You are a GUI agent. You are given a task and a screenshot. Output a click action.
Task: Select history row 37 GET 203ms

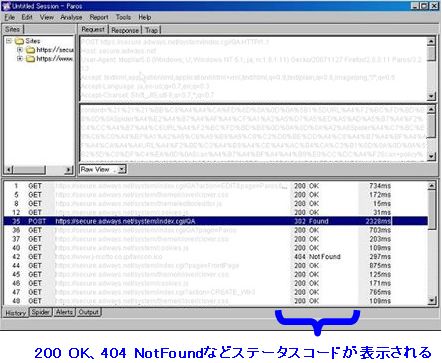tap(215, 239)
